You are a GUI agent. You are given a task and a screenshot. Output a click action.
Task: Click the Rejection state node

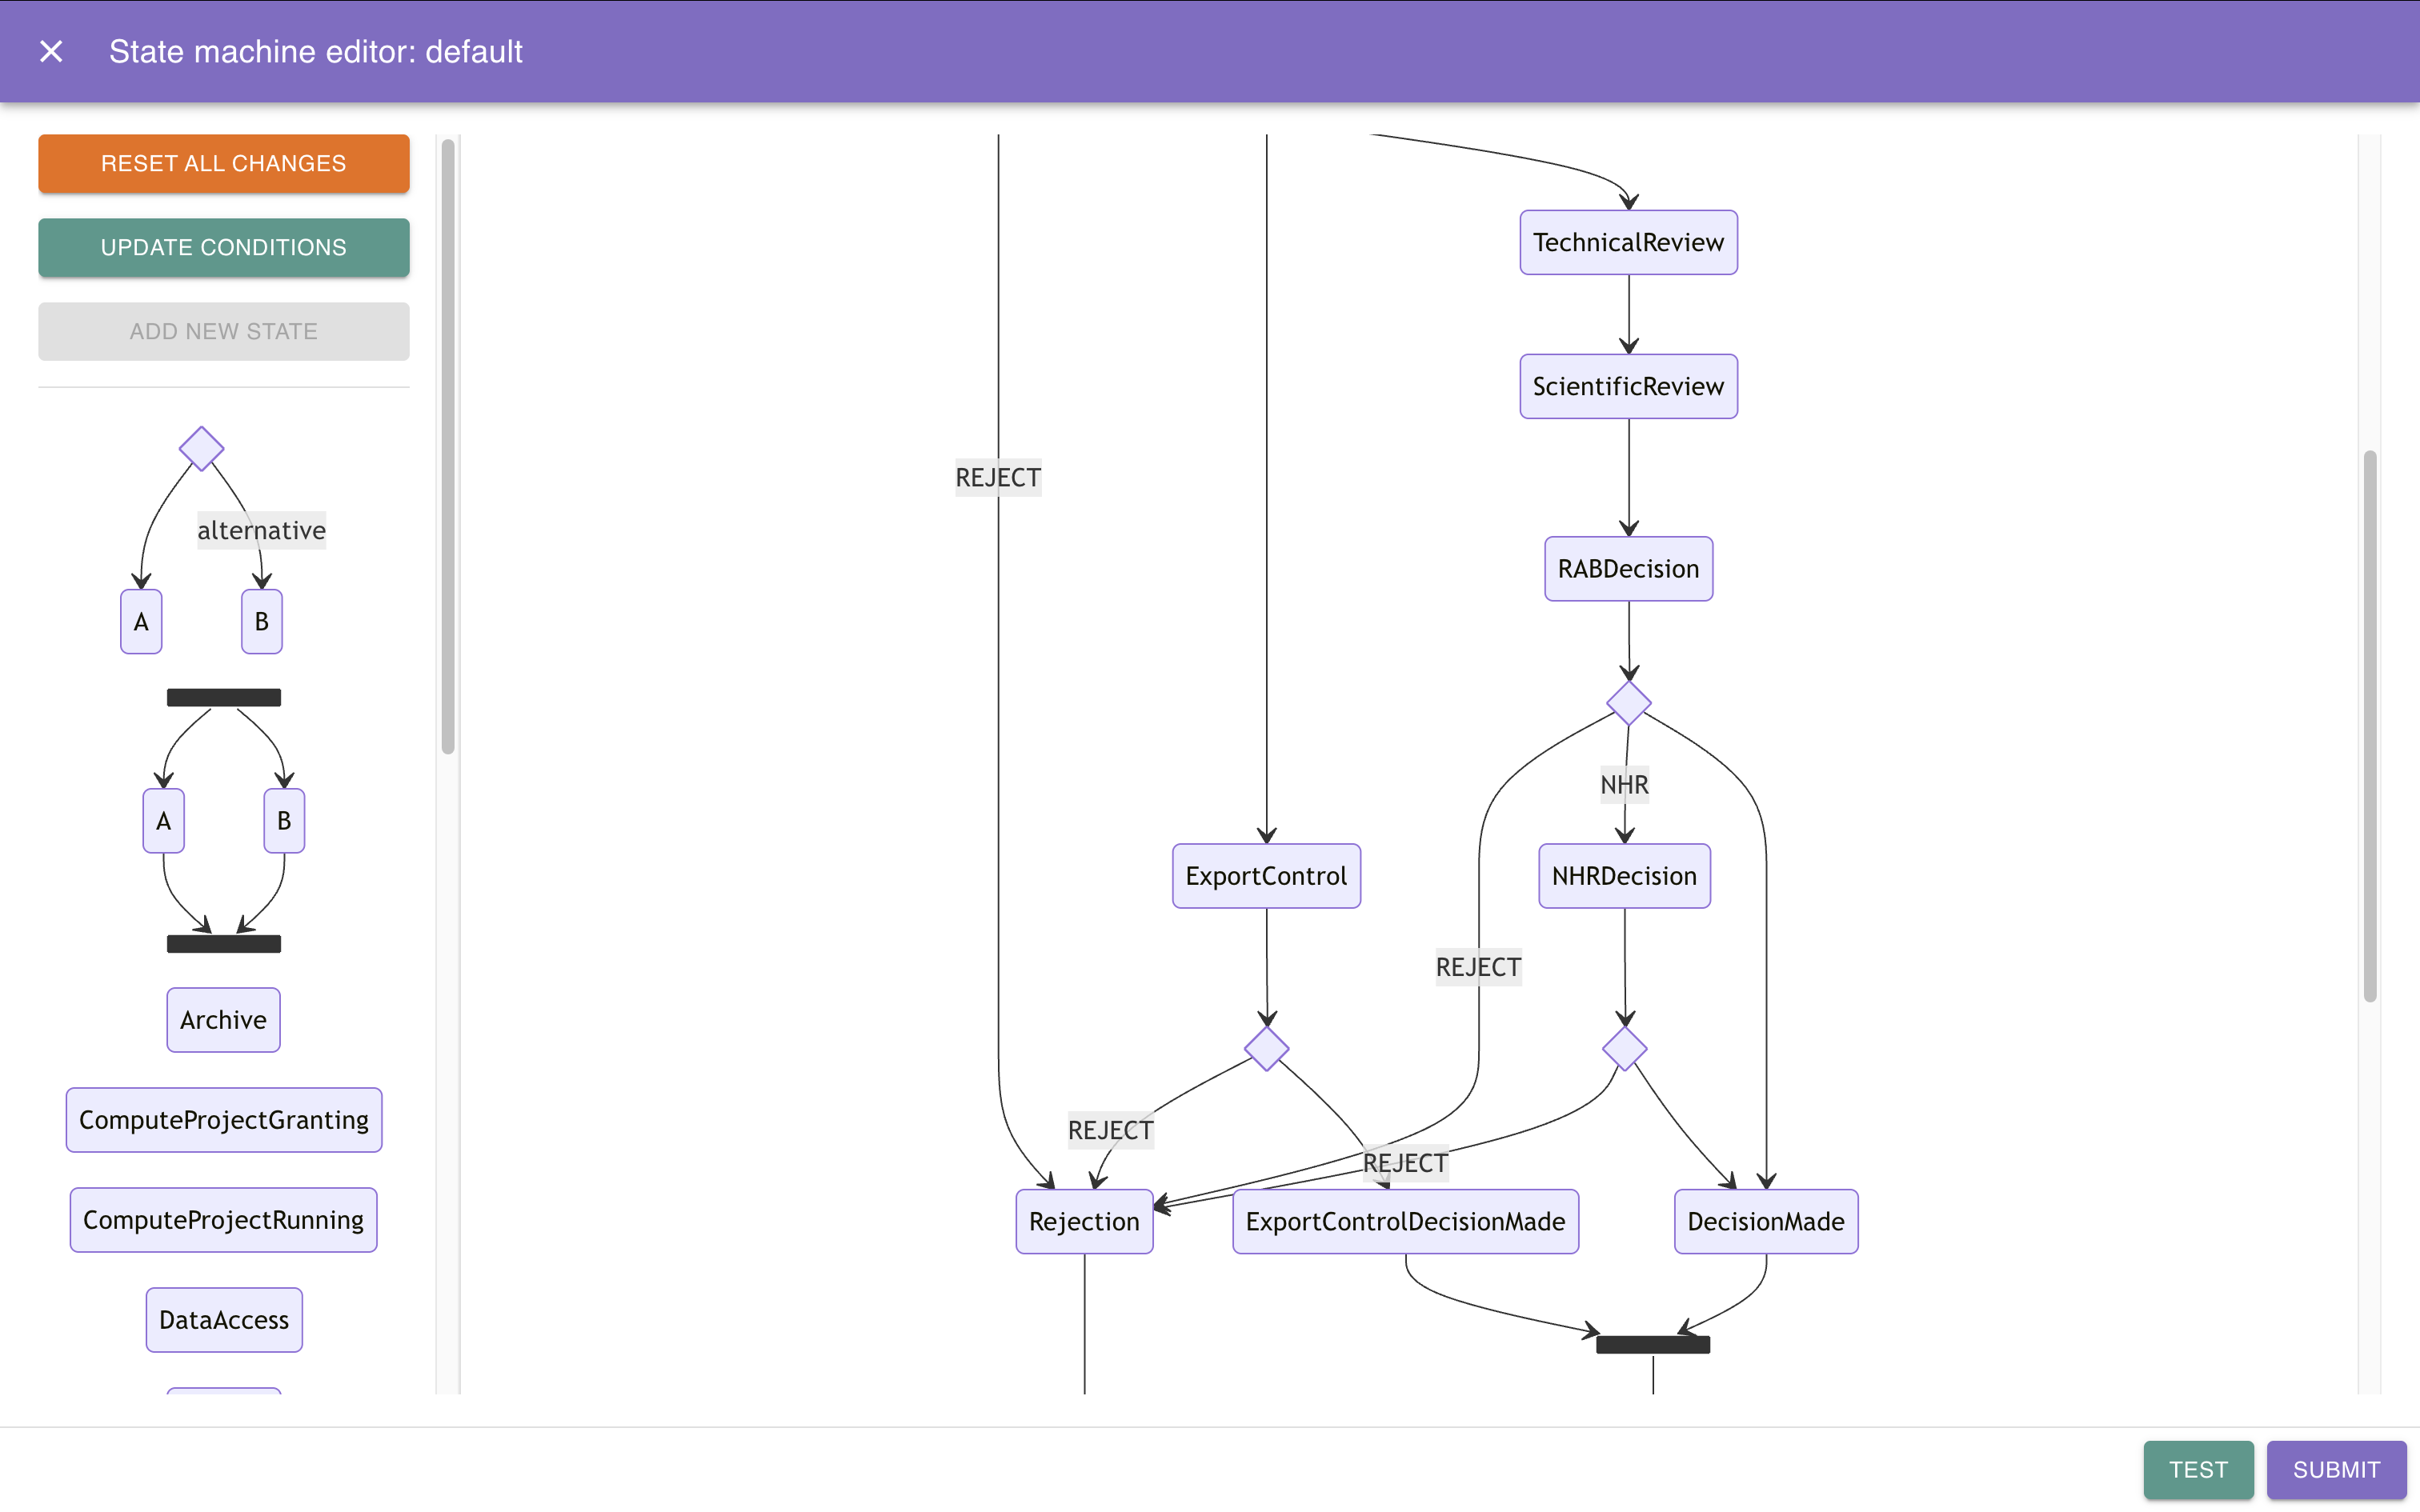tap(1084, 1221)
